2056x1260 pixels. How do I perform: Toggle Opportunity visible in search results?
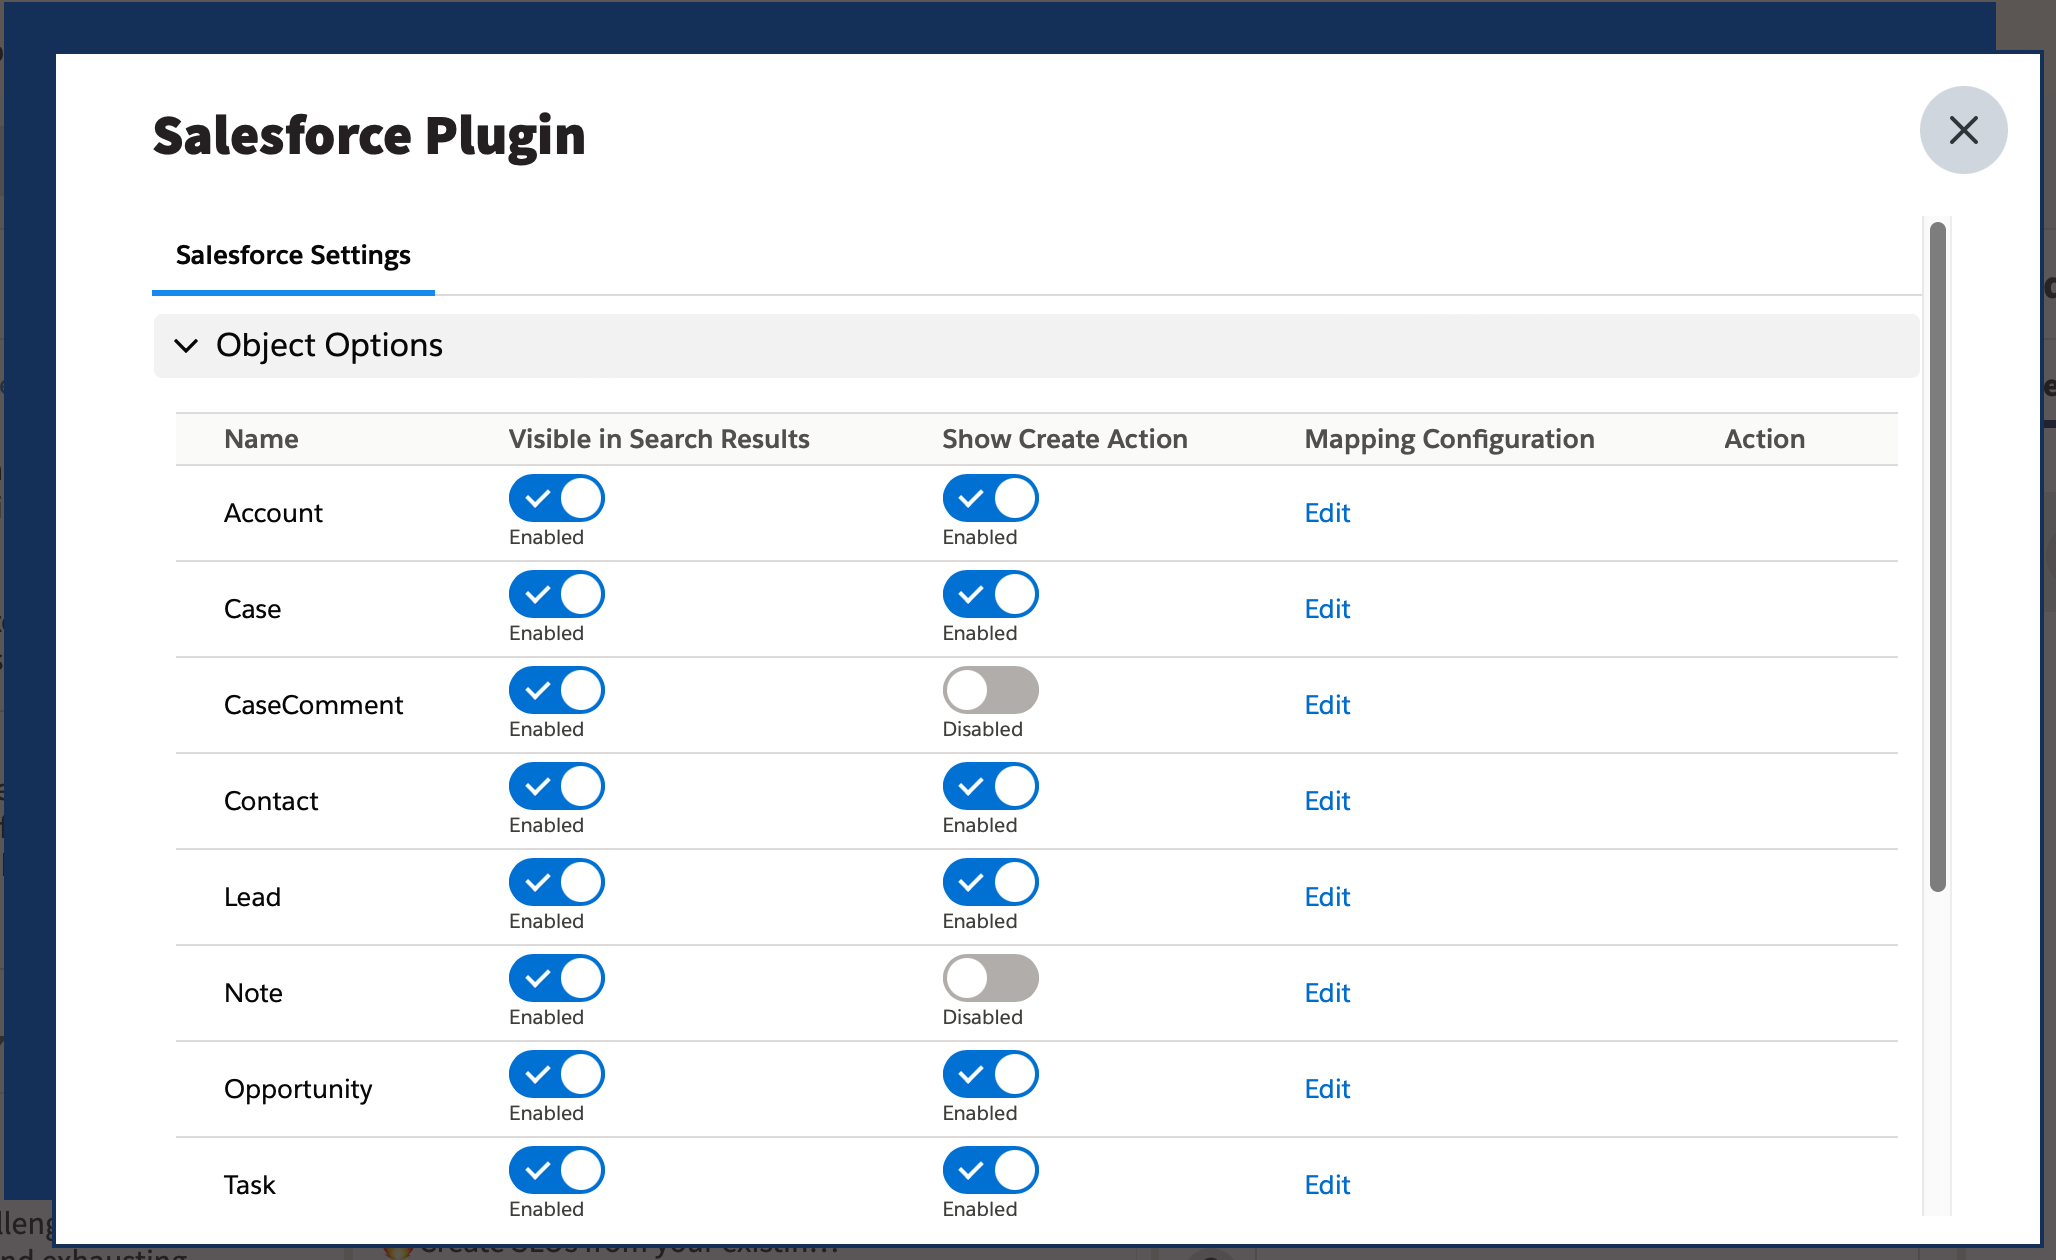(x=556, y=1074)
